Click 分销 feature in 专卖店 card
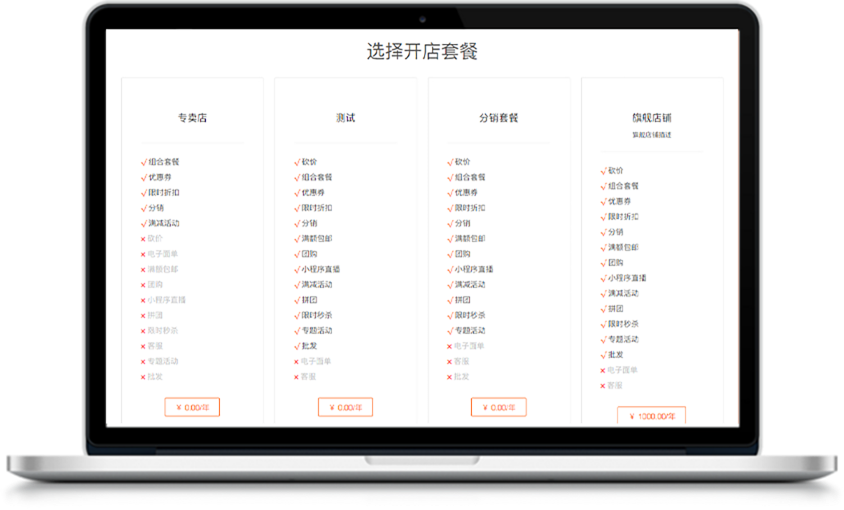 [x=156, y=208]
